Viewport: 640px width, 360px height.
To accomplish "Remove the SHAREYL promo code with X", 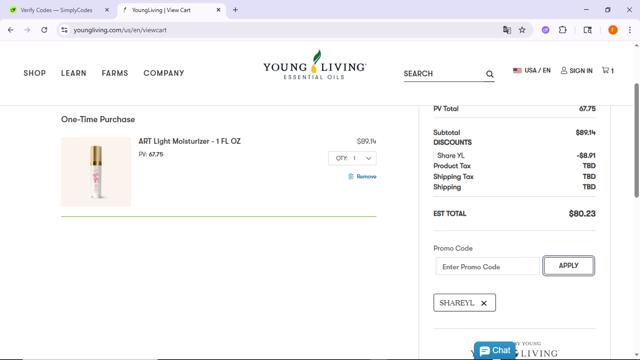I will pos(484,303).
